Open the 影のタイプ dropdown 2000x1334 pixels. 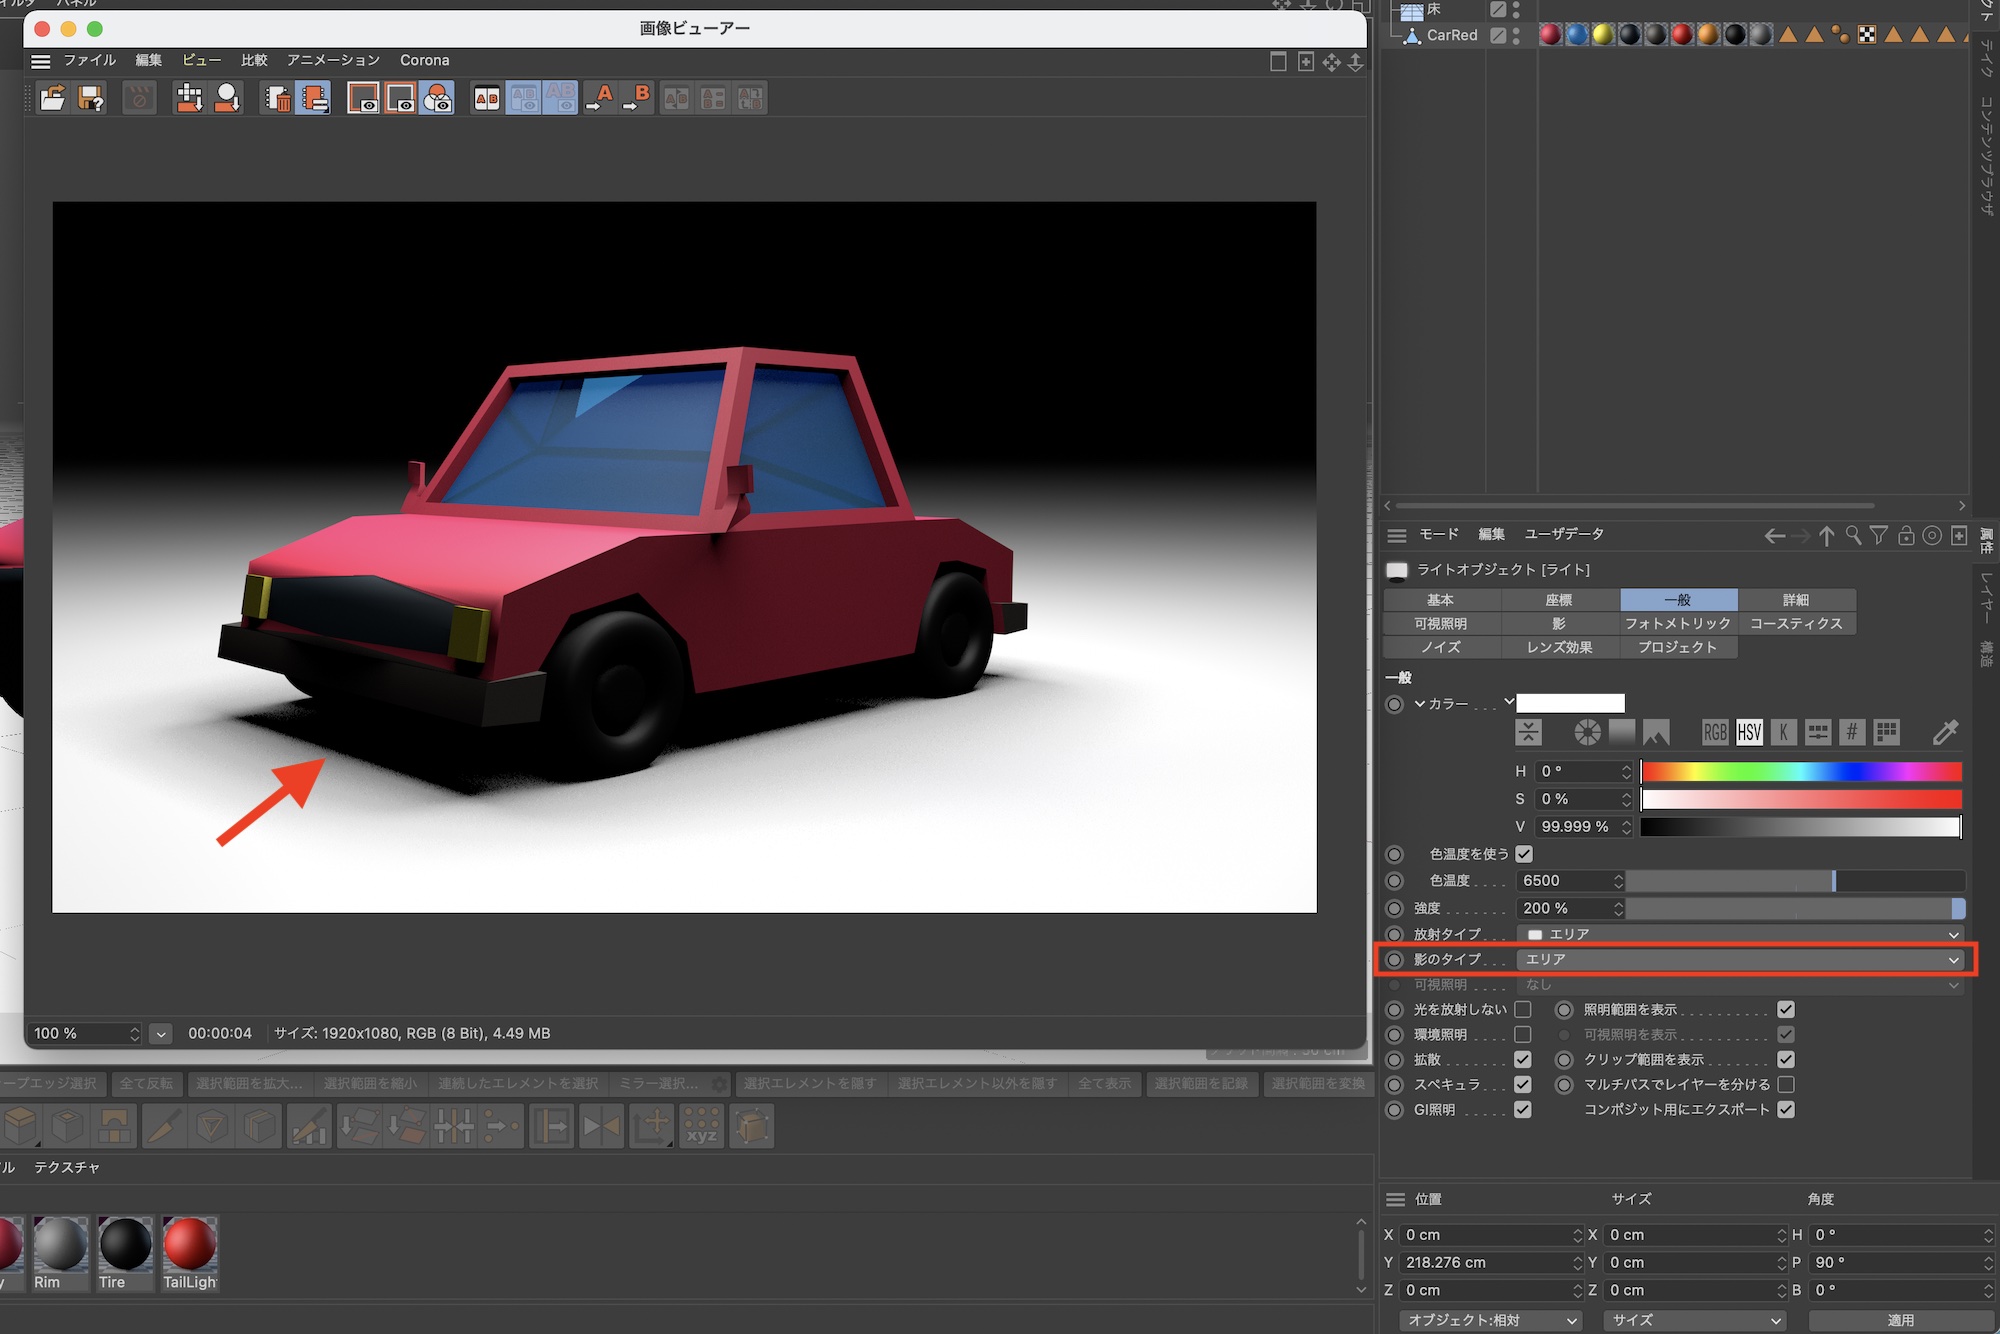click(1740, 959)
